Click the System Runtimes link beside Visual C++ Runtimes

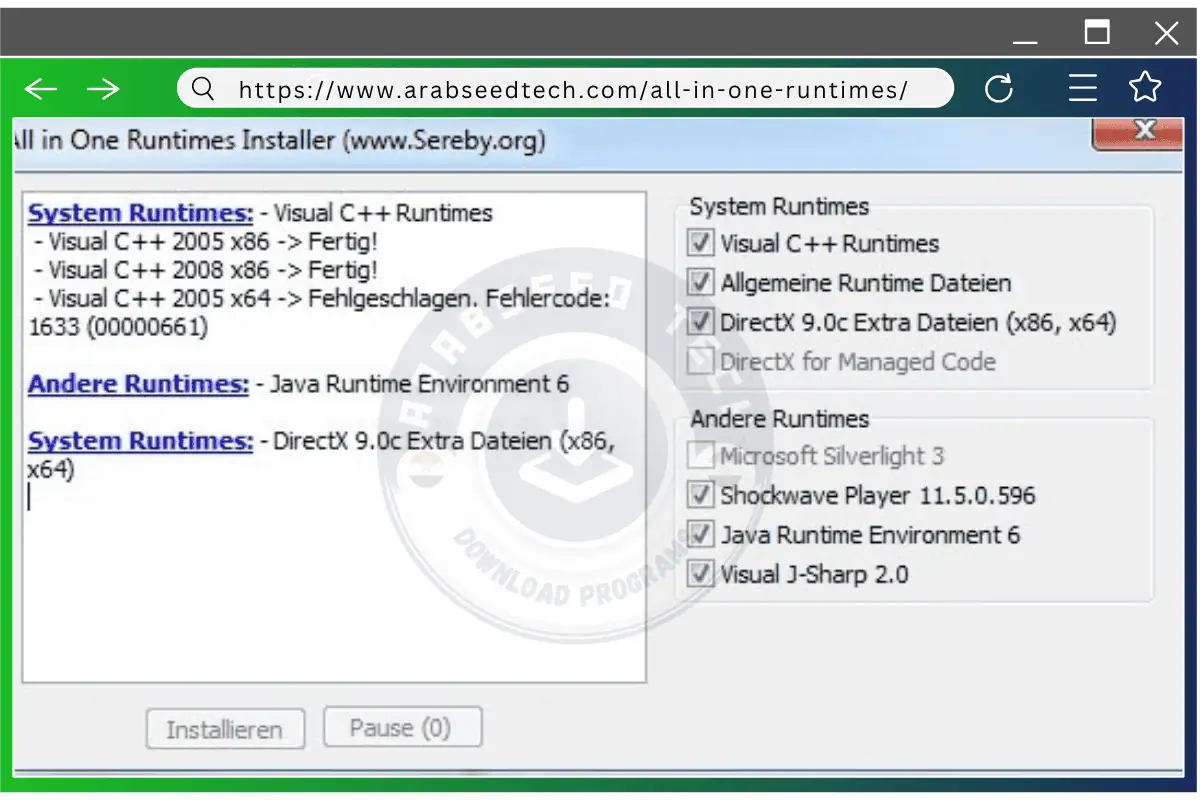point(140,213)
